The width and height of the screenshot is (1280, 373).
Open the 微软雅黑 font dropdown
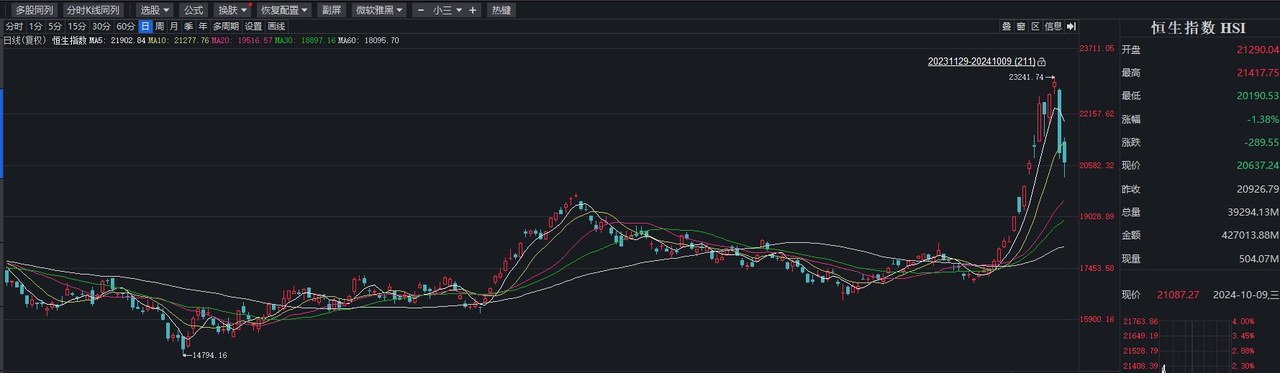[380, 10]
